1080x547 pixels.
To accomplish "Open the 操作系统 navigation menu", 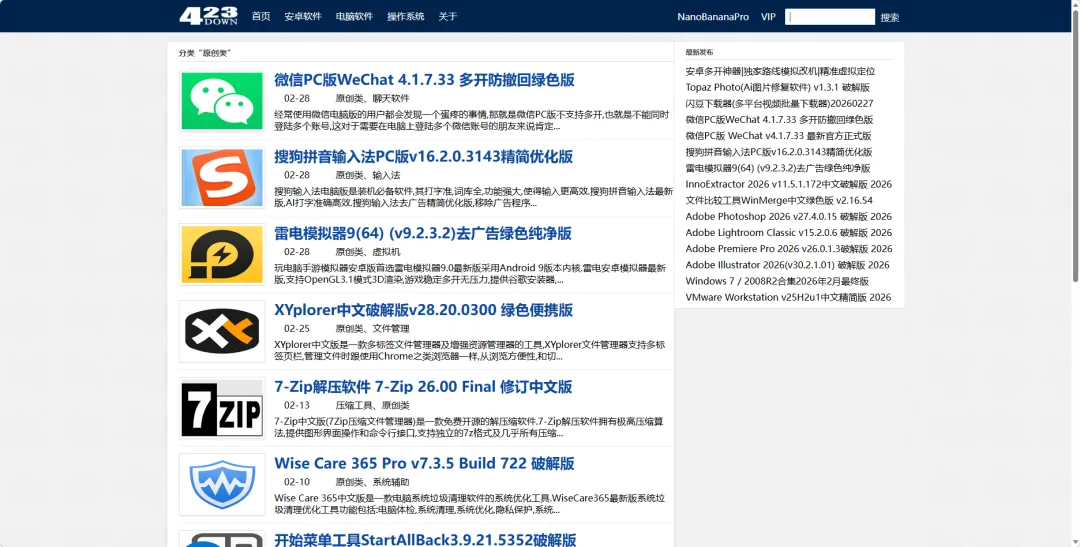I will 406,17.
